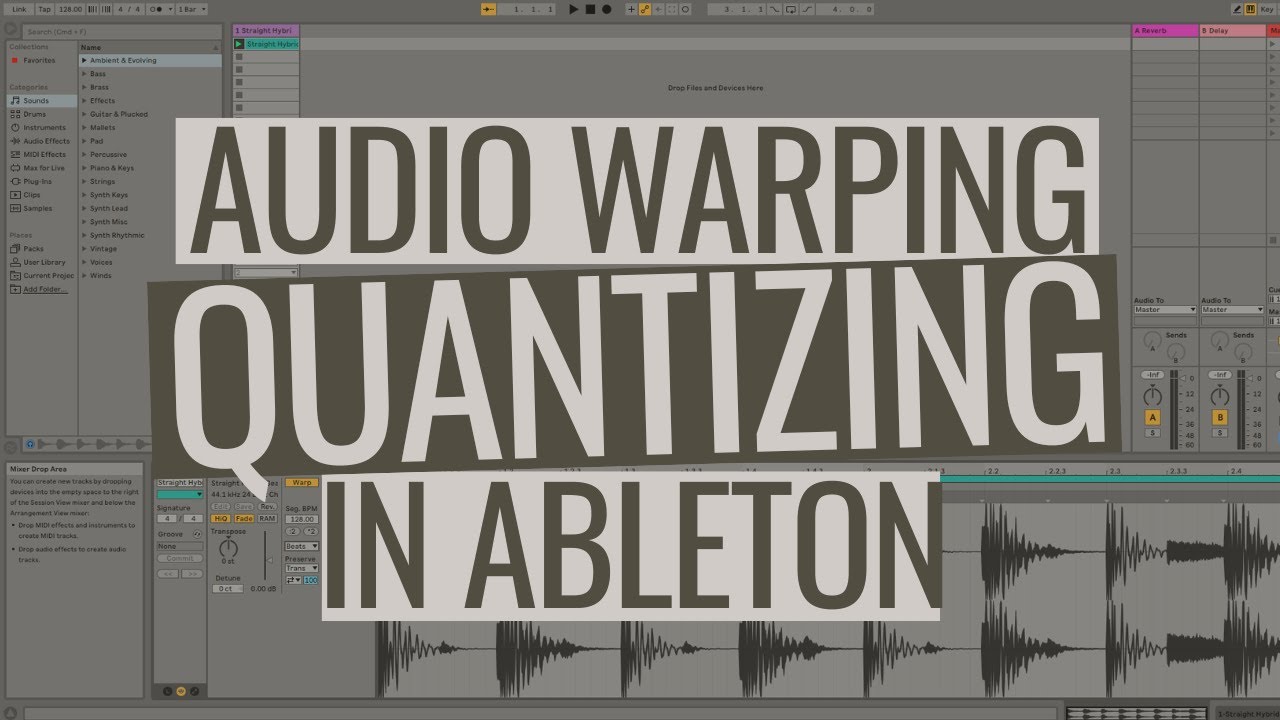
Task: Click the Favorites collection
Action: (x=39, y=60)
